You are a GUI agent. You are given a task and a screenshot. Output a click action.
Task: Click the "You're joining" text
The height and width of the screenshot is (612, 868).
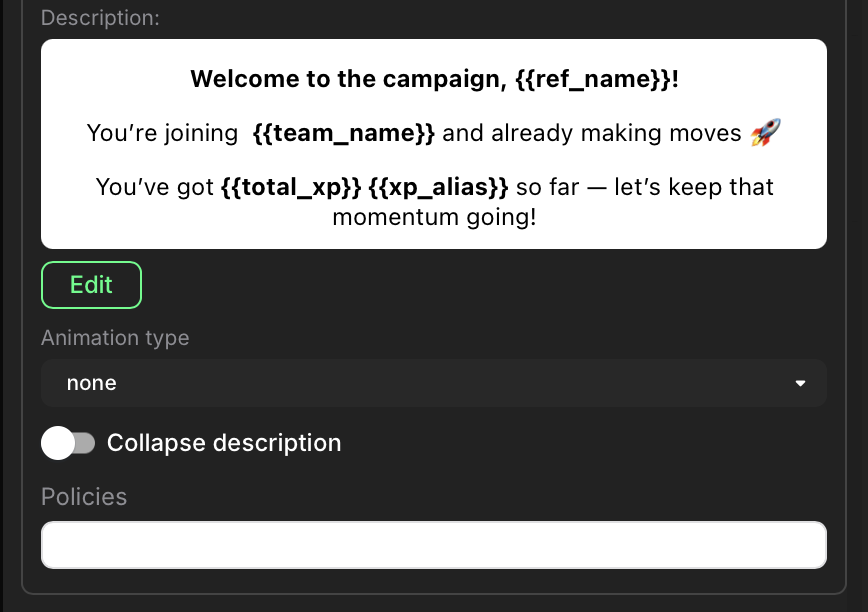click(161, 133)
